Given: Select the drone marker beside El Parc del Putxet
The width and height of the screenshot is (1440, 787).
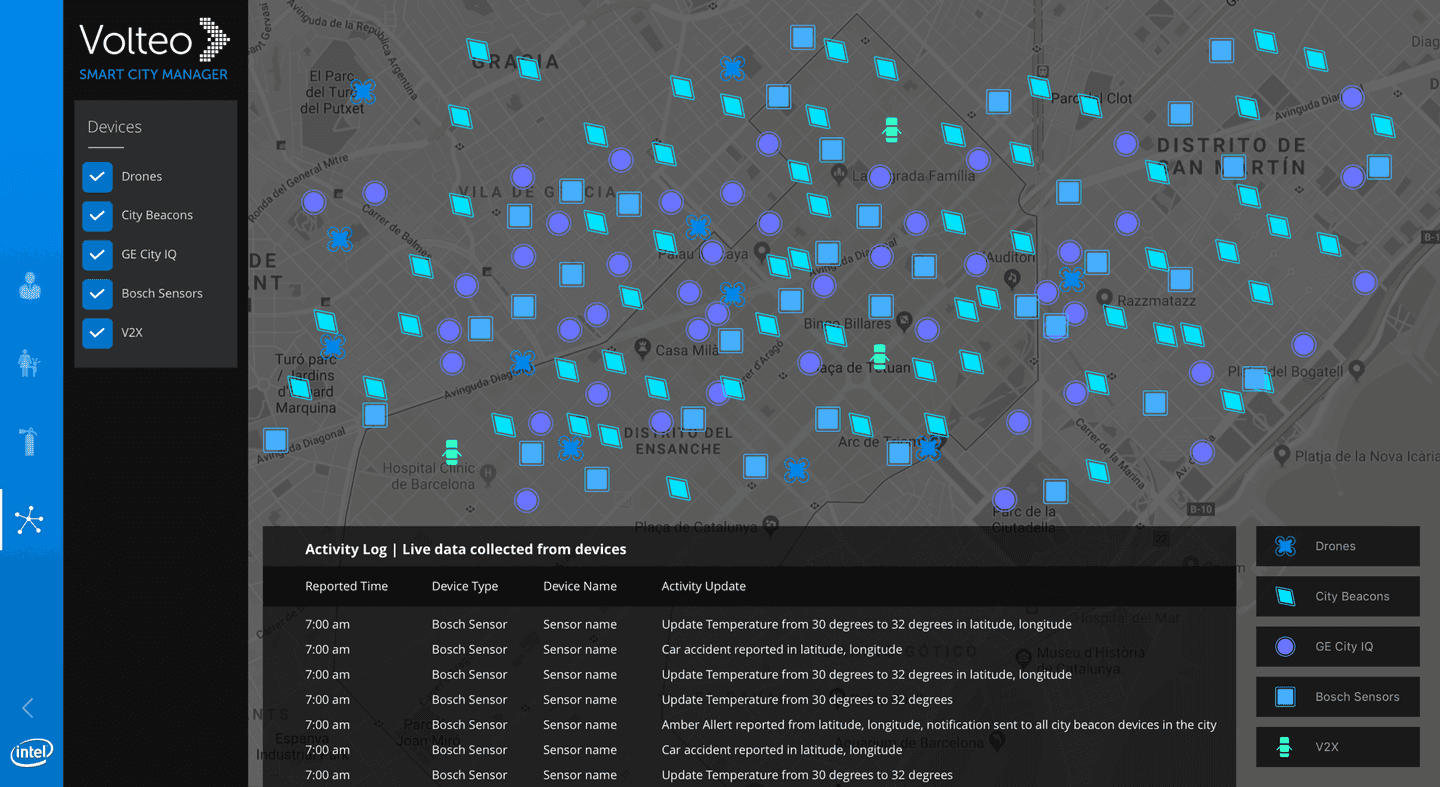Looking at the screenshot, I should pyautogui.click(x=362, y=93).
